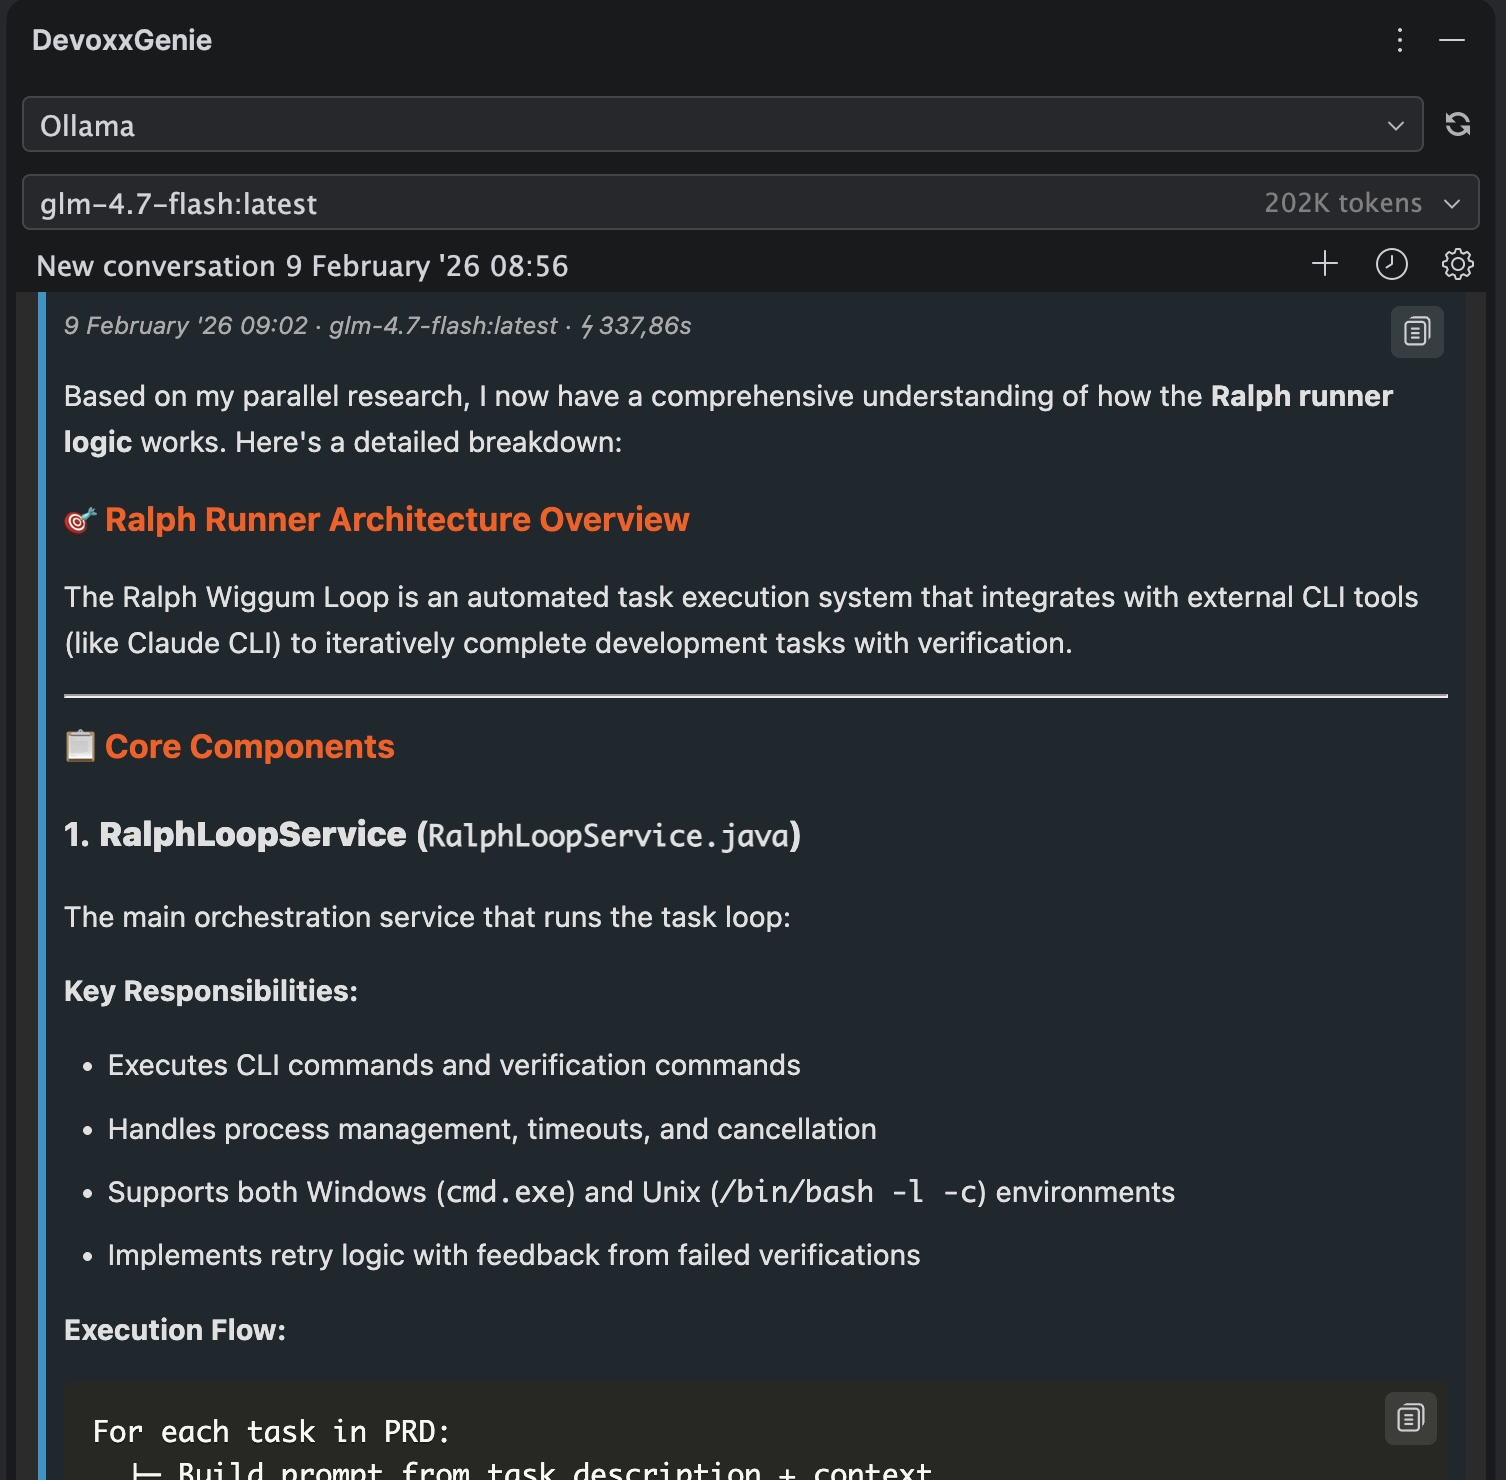Click the 202K tokens label
The height and width of the screenshot is (1480, 1506).
coord(1342,203)
